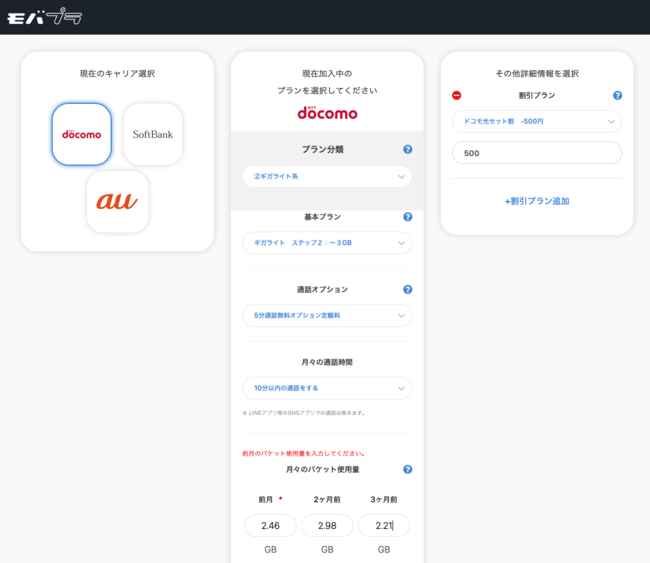
Task: Open help icon beside 通話オプション
Action: 407,290
